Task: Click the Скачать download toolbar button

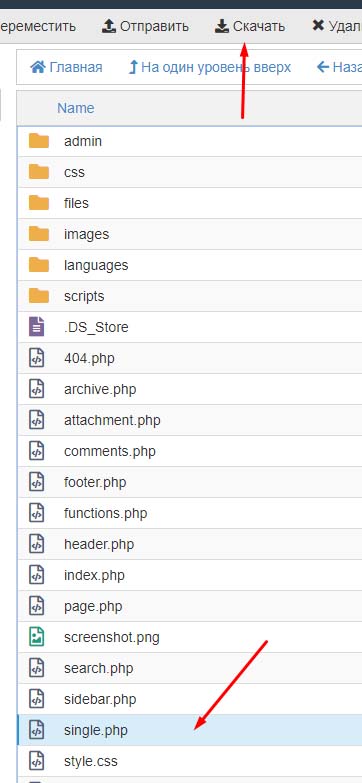Action: click(x=250, y=26)
